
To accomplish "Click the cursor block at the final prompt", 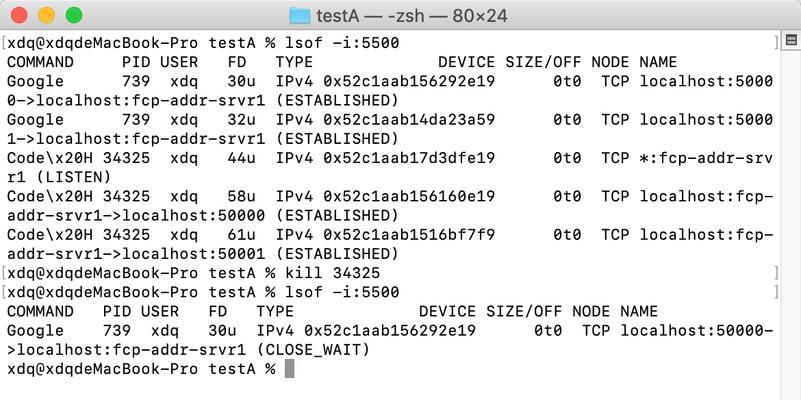I will point(289,369).
